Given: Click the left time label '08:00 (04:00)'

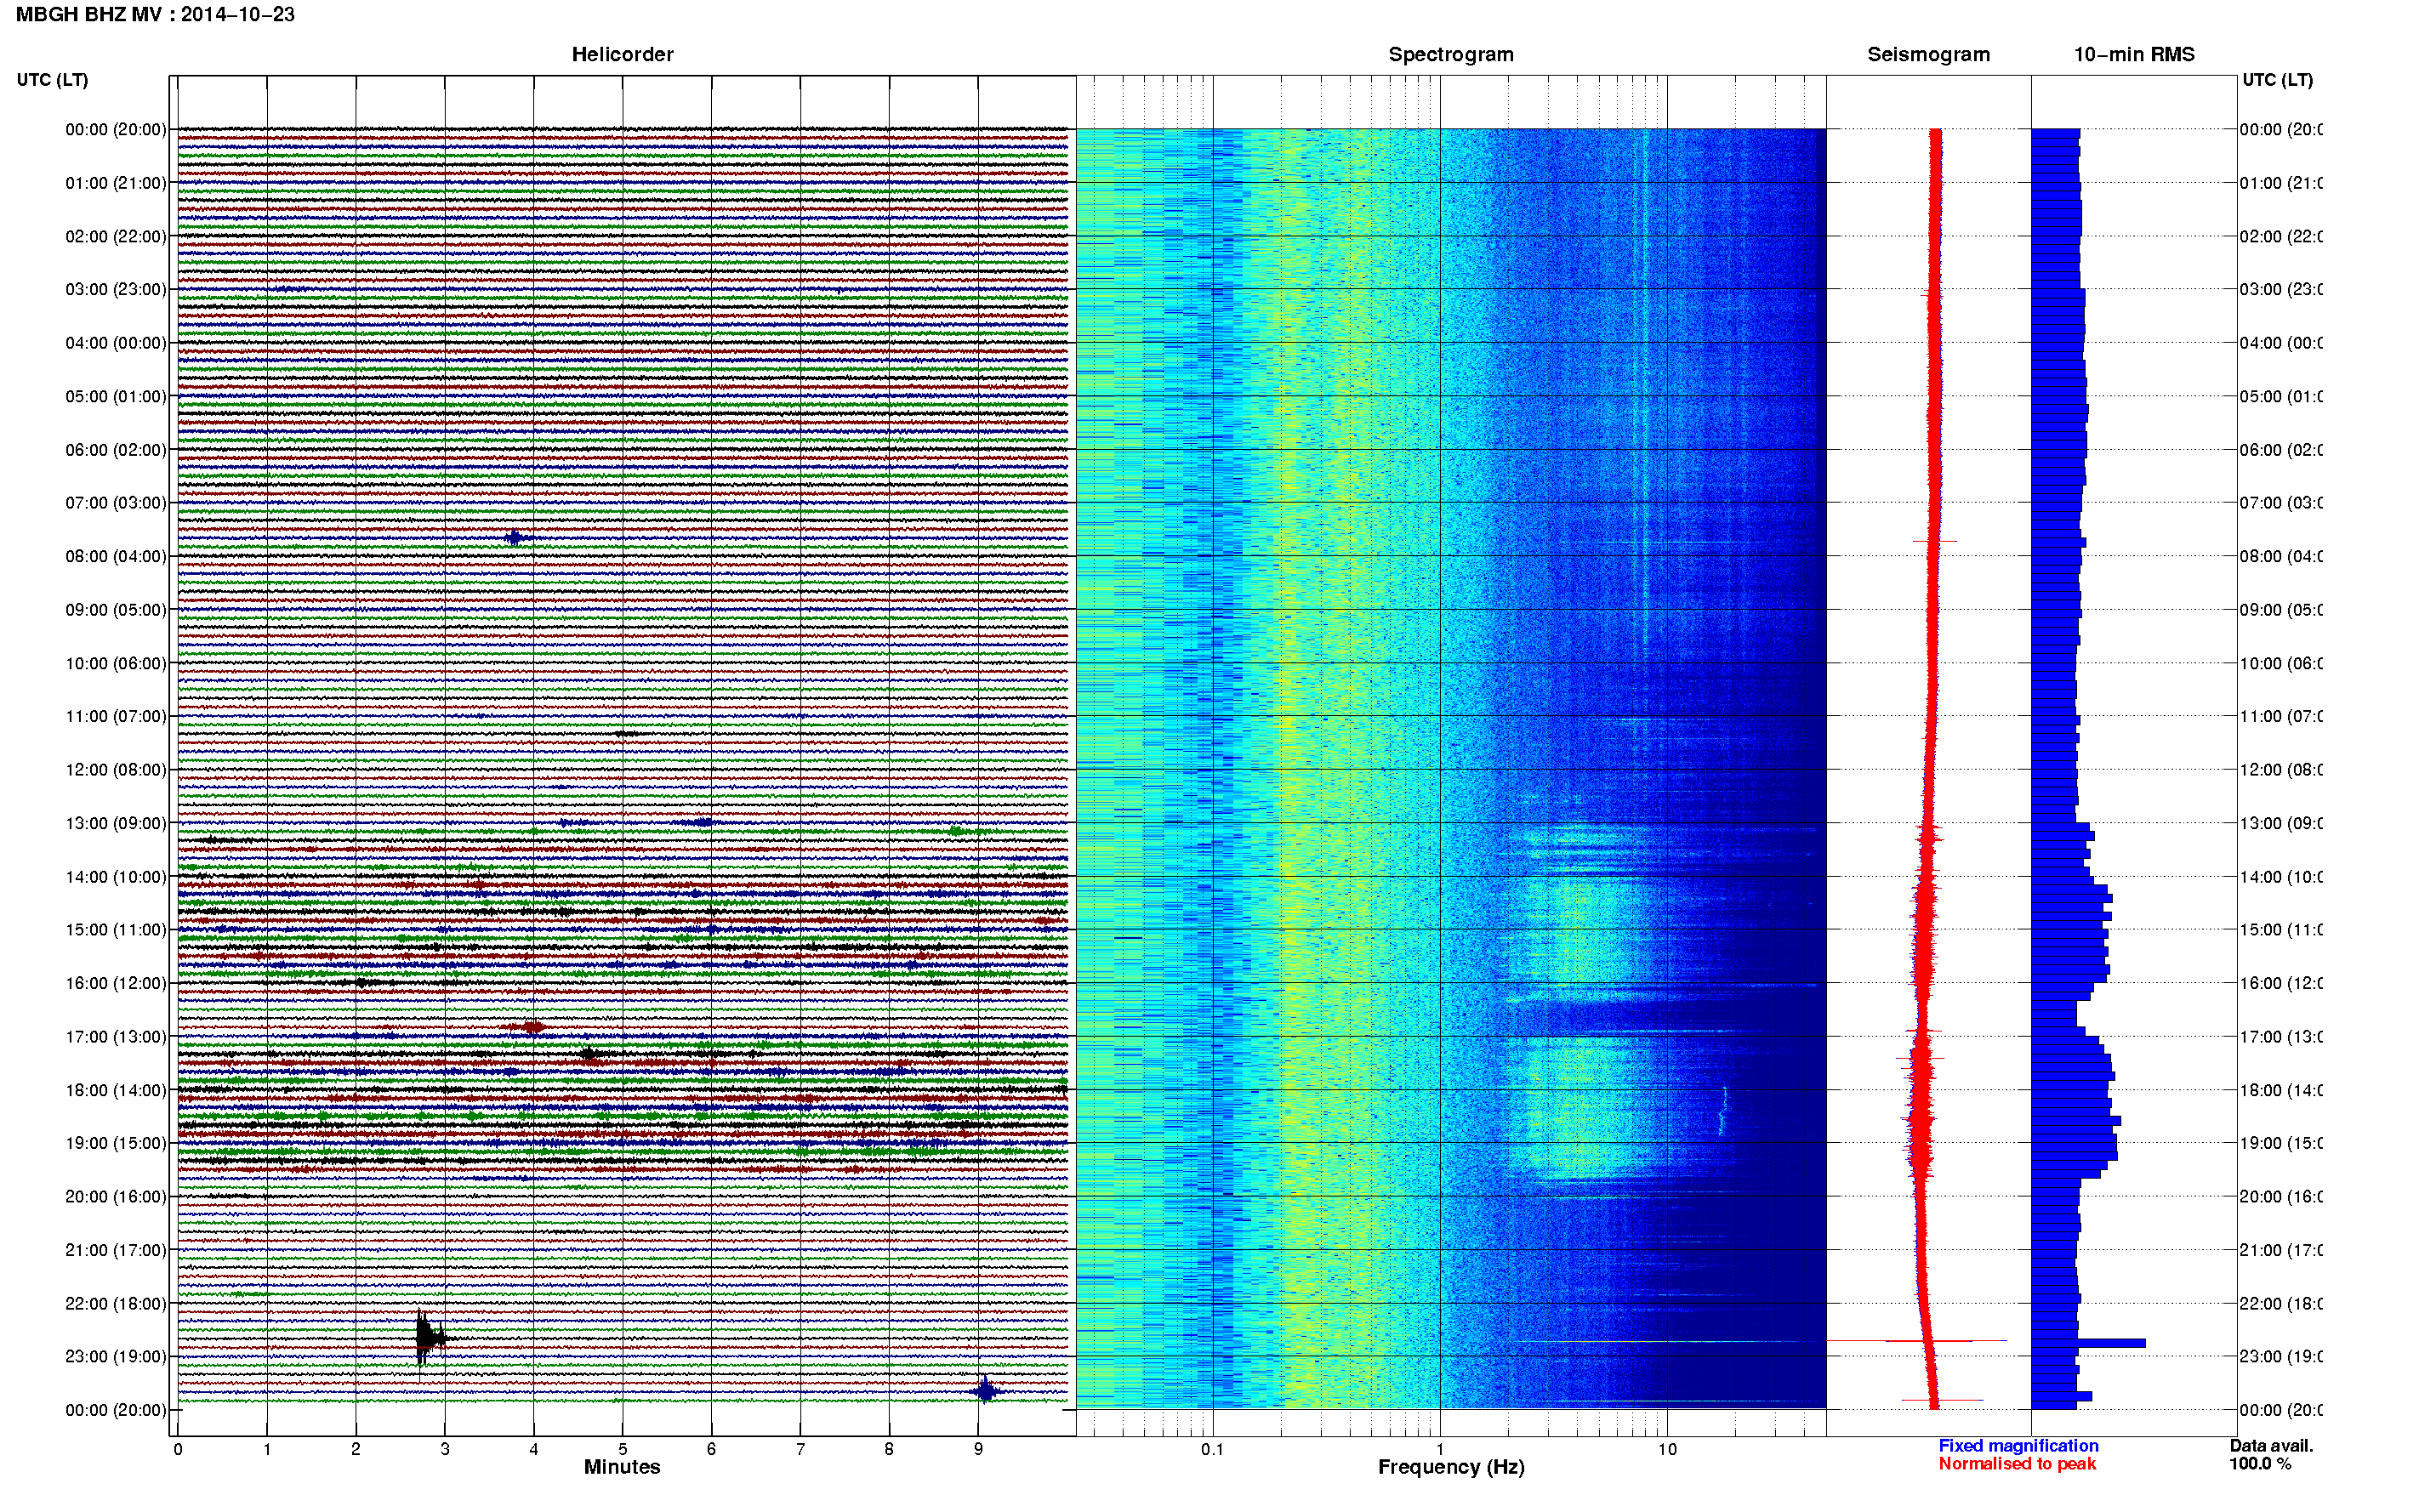Looking at the screenshot, I should [116, 556].
